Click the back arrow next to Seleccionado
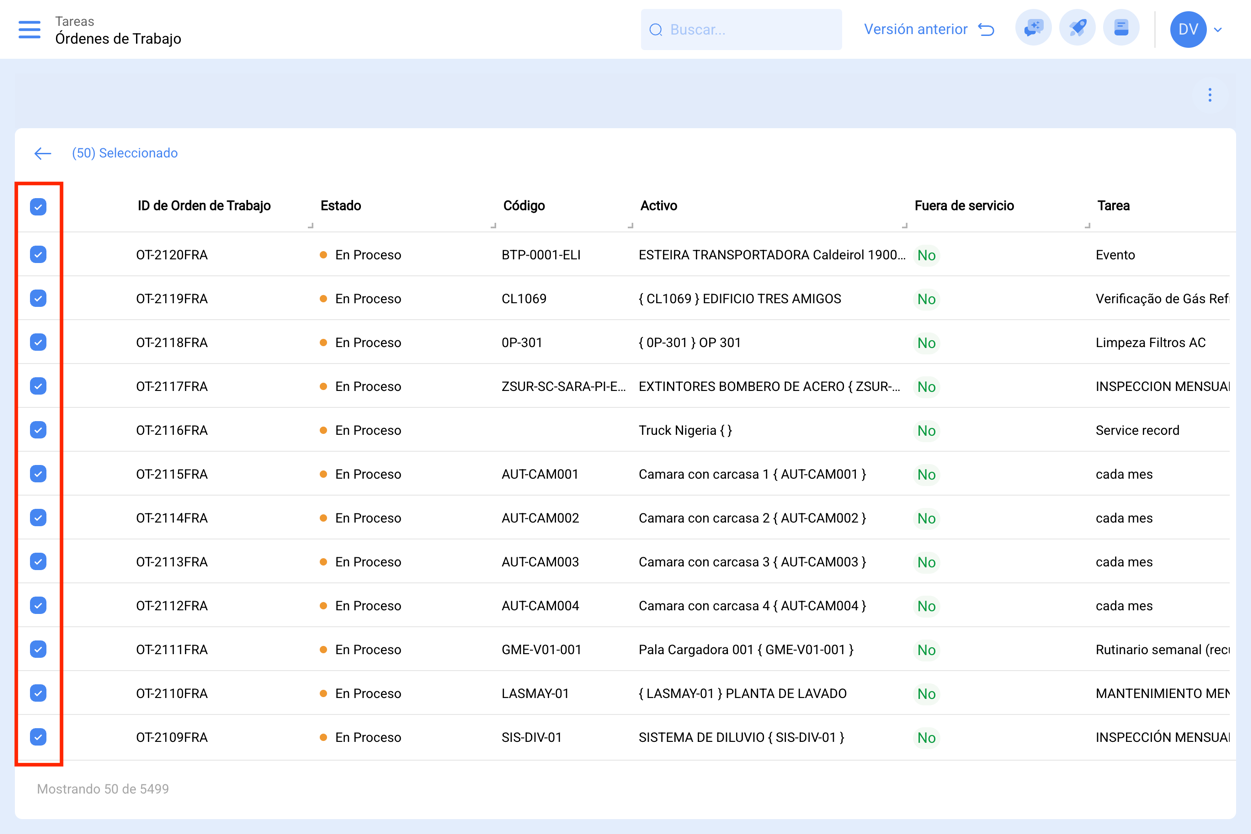The height and width of the screenshot is (834, 1251). pos(42,153)
